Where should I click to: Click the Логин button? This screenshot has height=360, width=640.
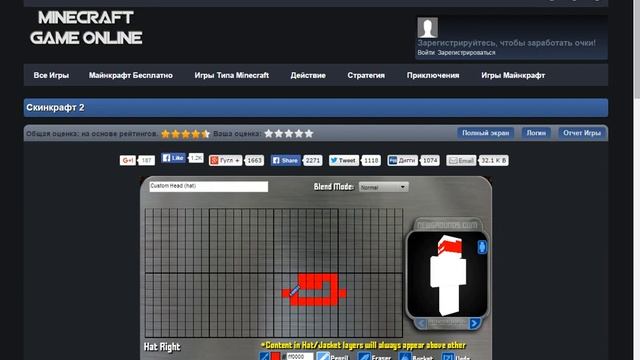click(536, 133)
